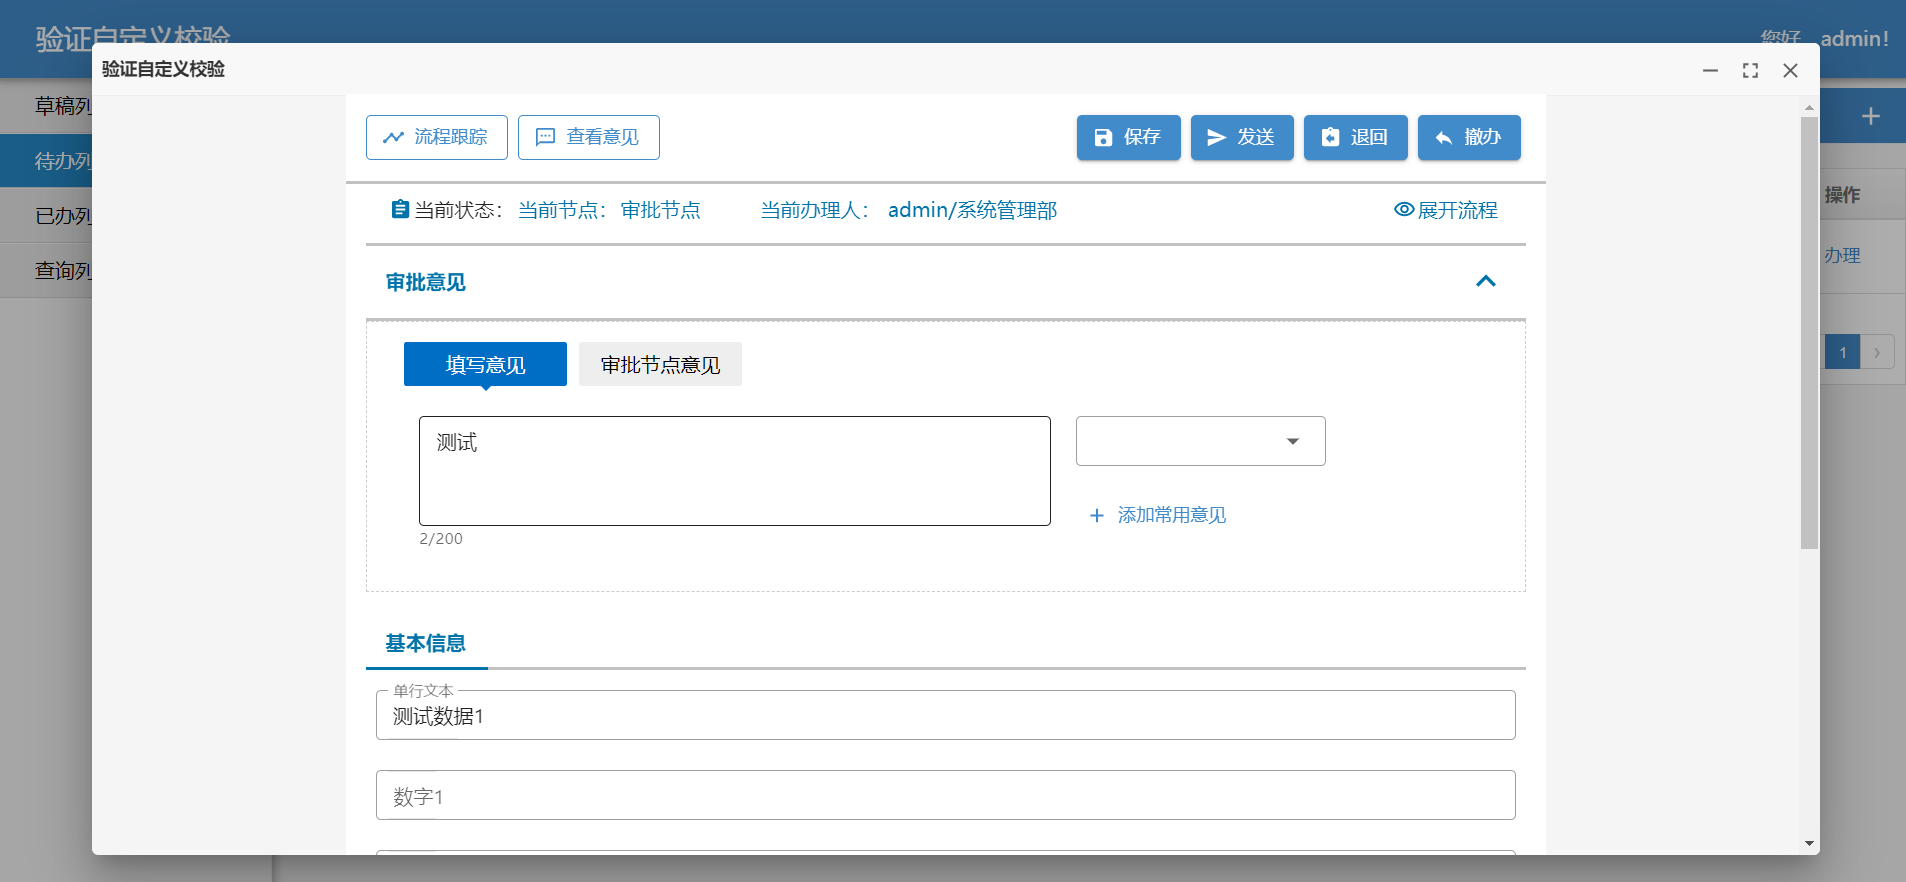This screenshot has width=1906, height=882.
Task: Open the 查看意见 dialog button
Action: [x=589, y=137]
